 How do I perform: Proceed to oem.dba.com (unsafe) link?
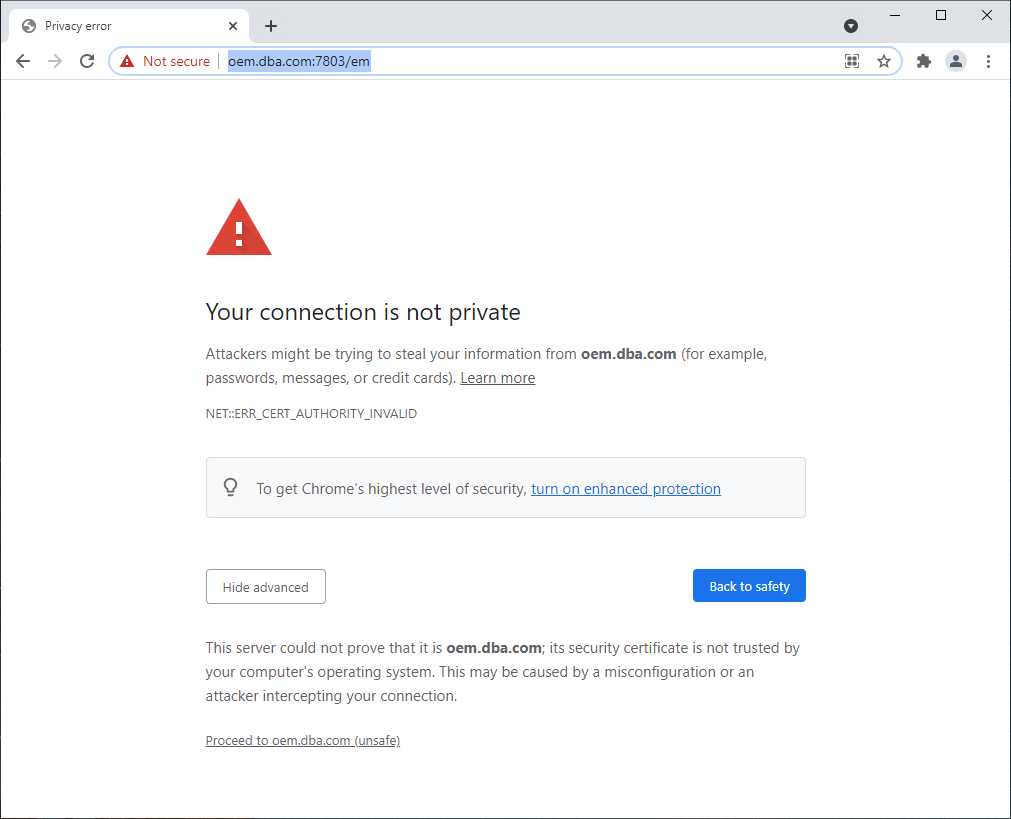(303, 740)
